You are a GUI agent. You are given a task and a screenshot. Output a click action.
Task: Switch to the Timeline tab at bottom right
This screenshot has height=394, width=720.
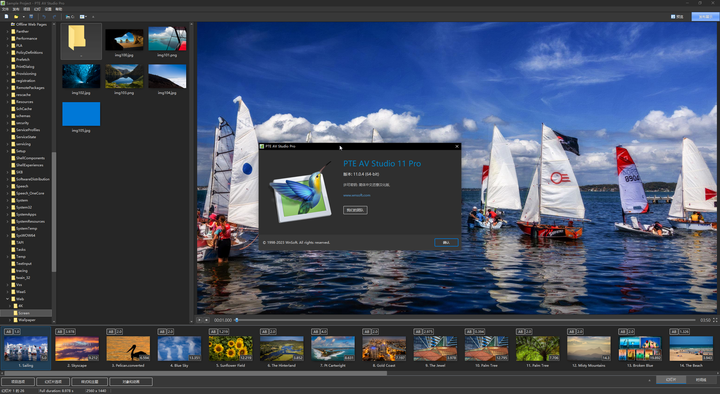701,380
